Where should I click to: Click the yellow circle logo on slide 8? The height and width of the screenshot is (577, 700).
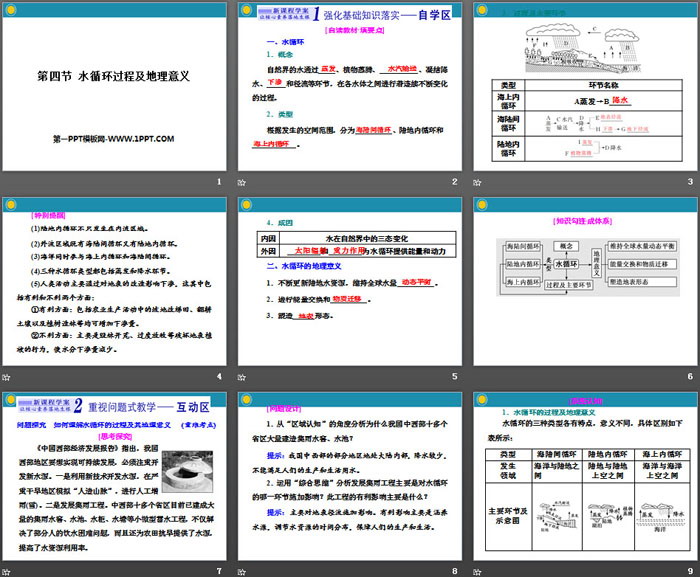(246, 400)
